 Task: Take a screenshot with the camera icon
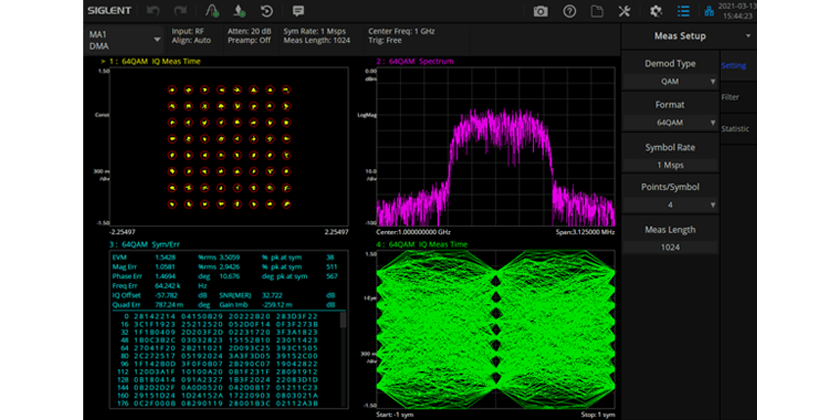tap(540, 11)
